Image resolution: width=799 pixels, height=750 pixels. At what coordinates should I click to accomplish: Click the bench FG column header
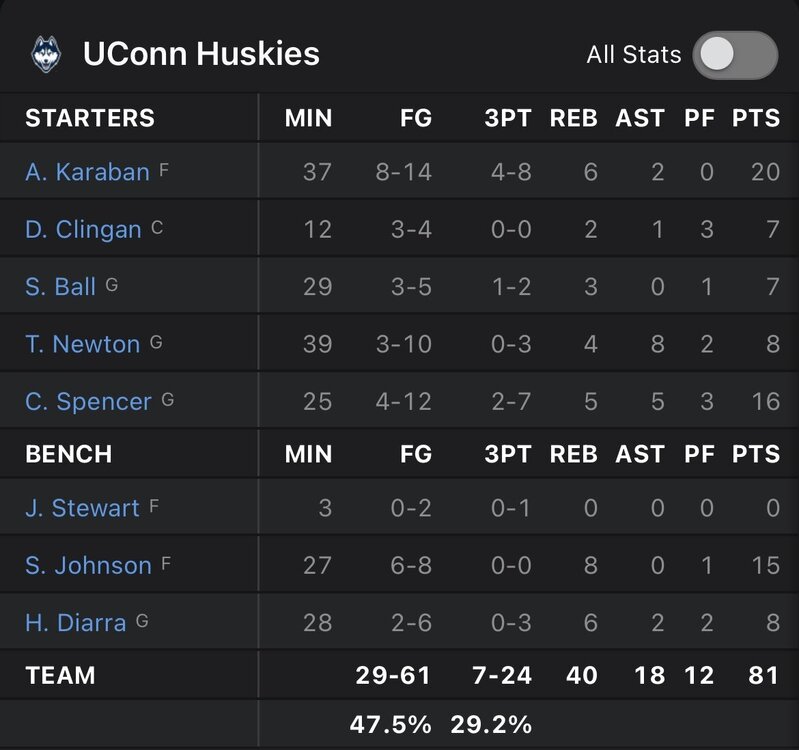coord(415,454)
